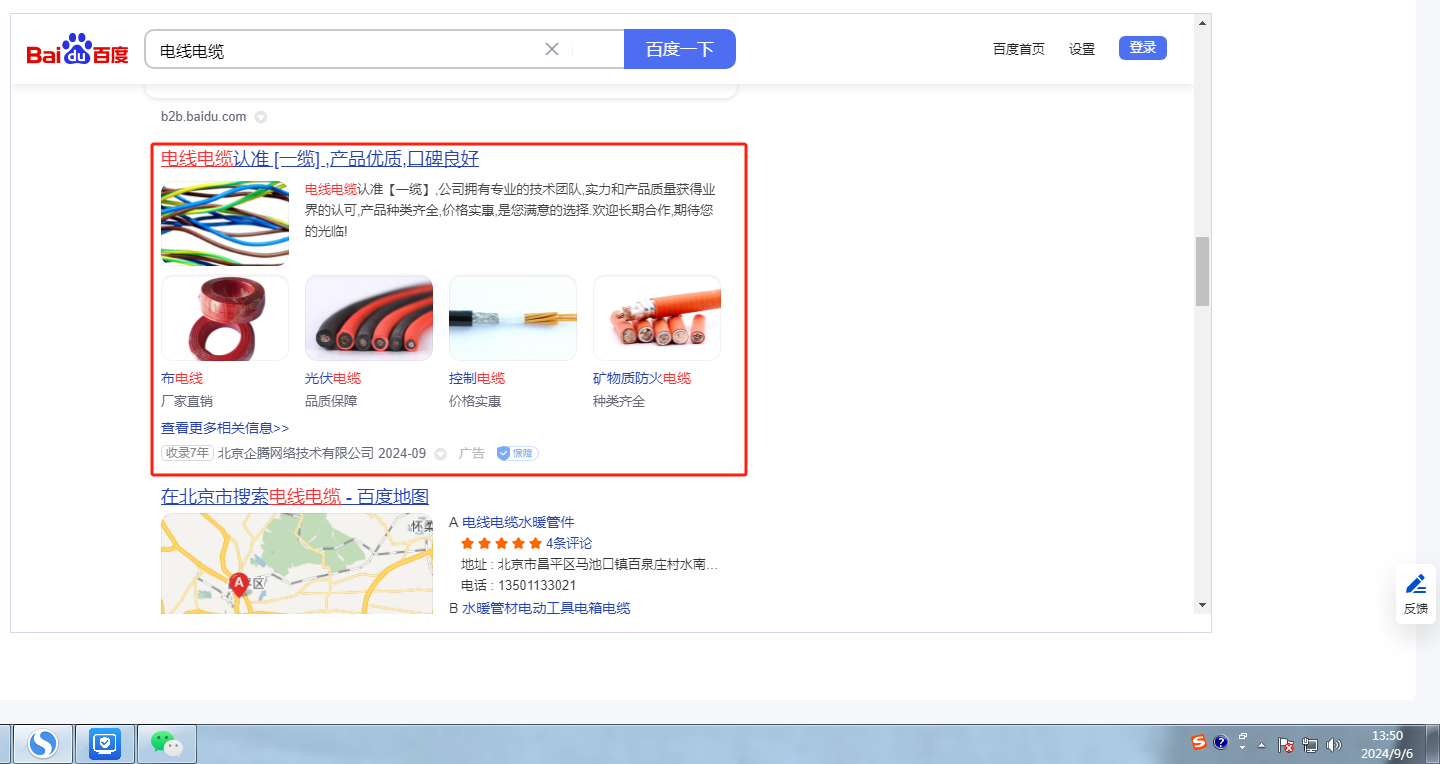1440x764 pixels.
Task: Click the Show desktop button
Action: 1433,744
